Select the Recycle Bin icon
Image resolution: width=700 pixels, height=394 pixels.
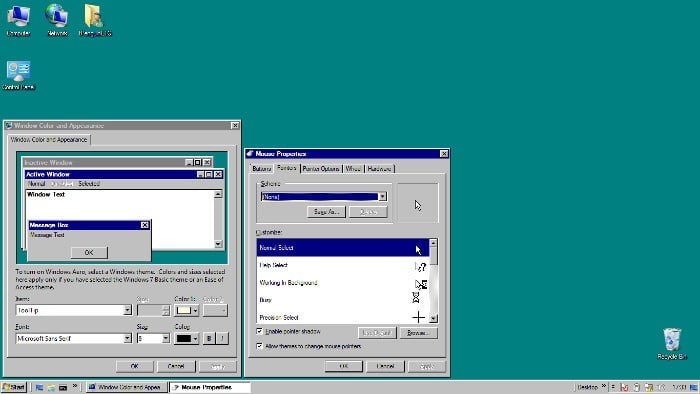[x=672, y=343]
